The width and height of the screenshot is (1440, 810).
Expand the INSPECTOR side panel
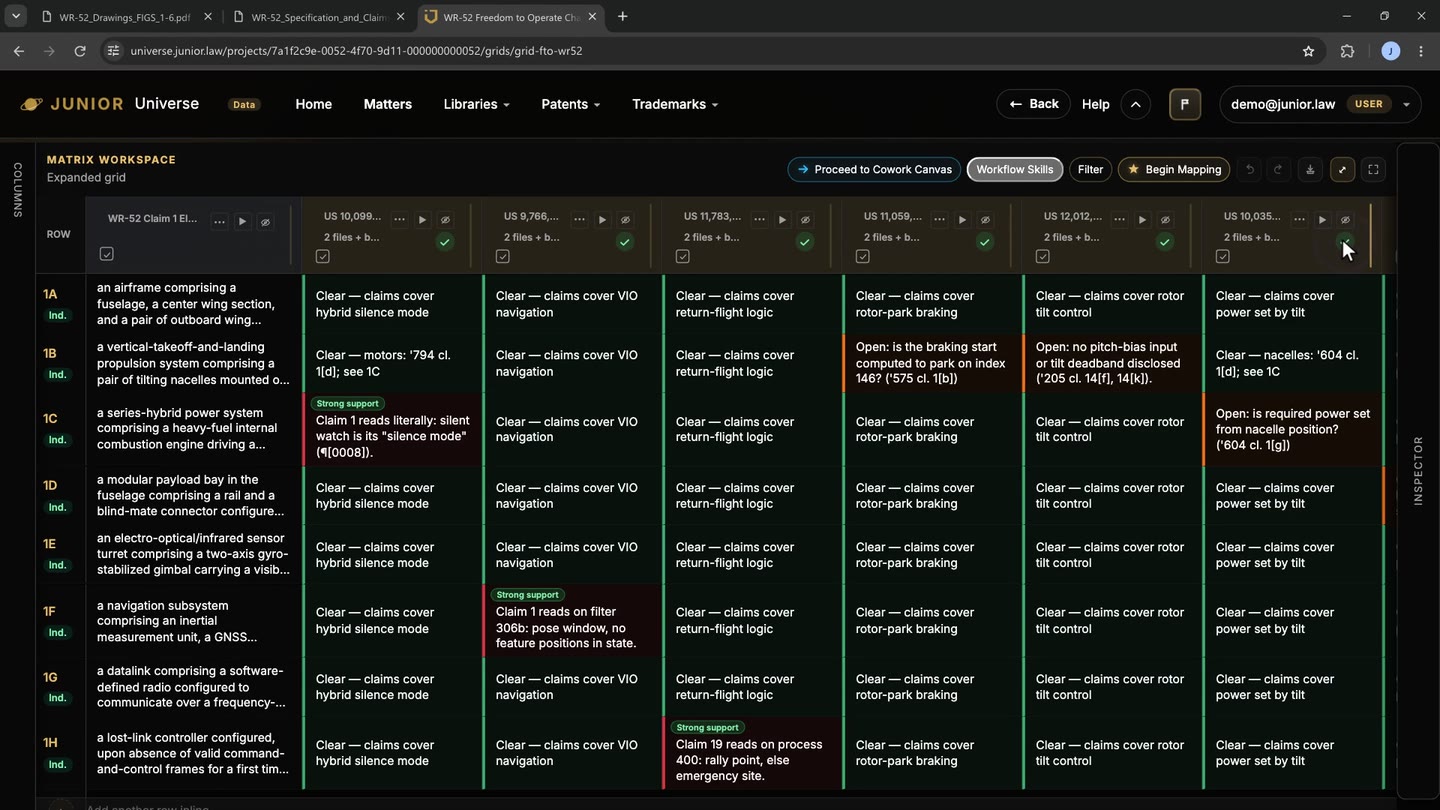click(x=1418, y=470)
